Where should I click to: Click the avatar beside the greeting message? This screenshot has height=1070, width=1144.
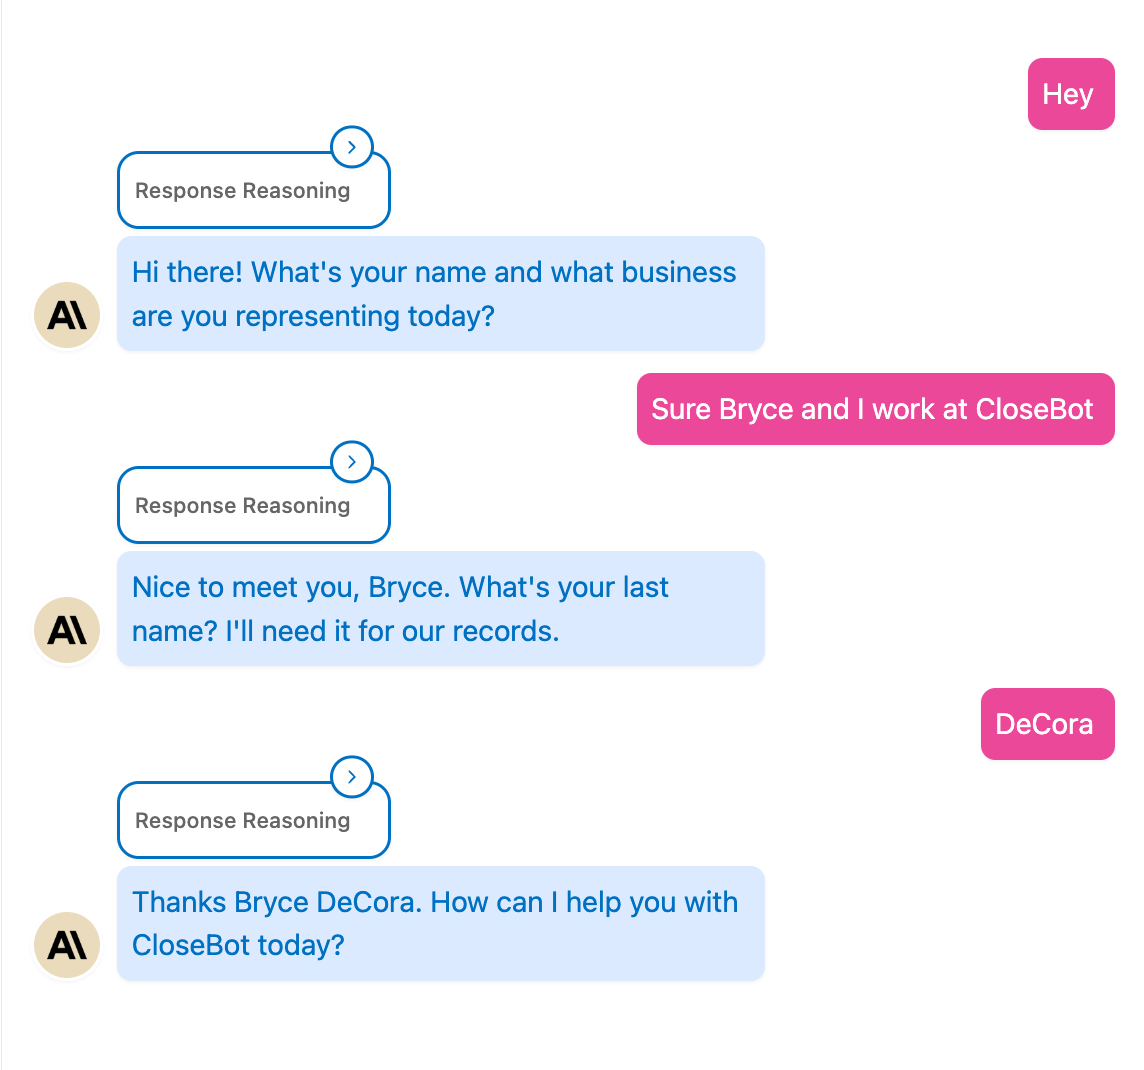tap(67, 316)
